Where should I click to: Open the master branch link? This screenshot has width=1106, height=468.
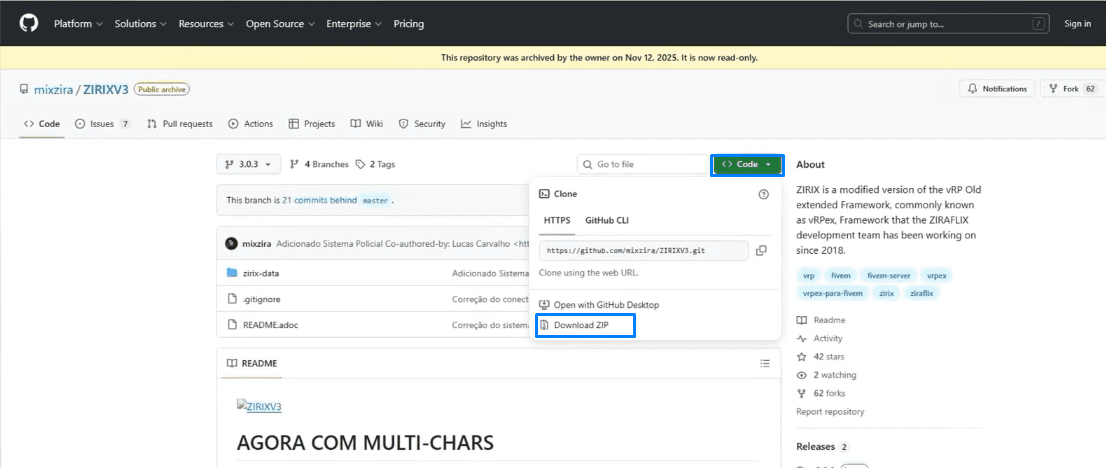point(375,200)
